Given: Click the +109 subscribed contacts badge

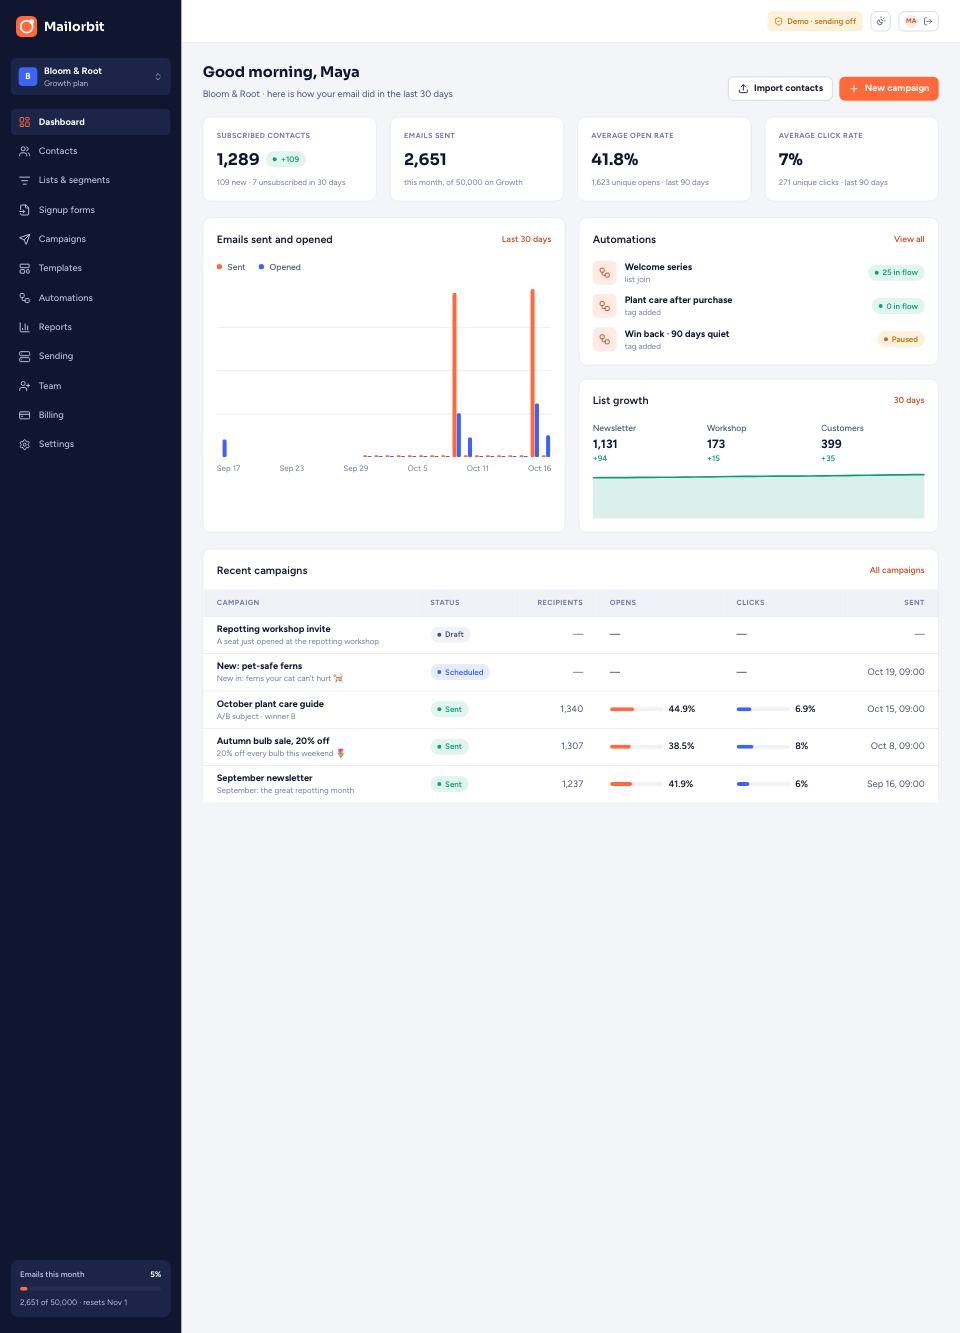Looking at the screenshot, I should pos(286,159).
